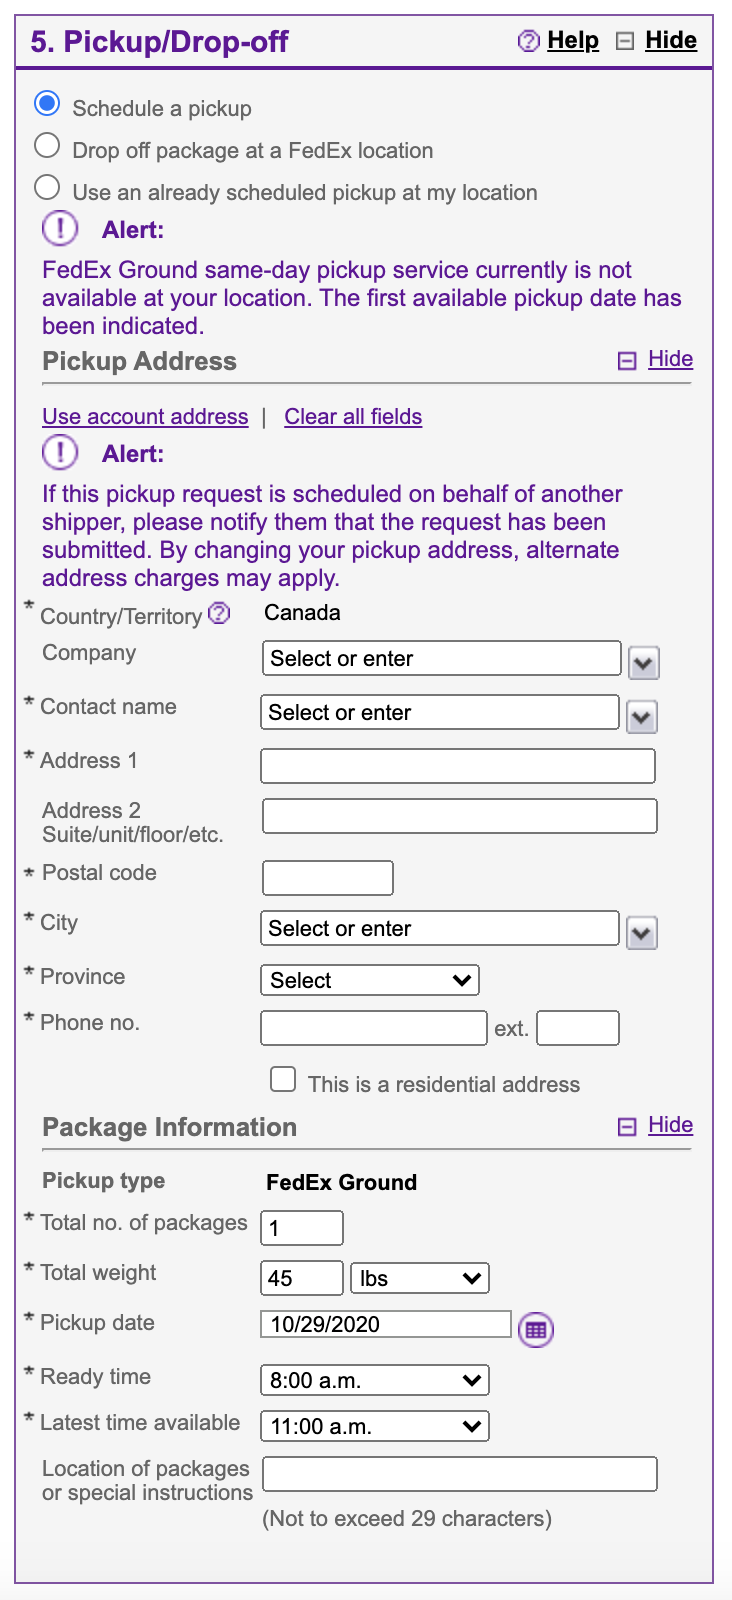Click the Use account address link
Image resolution: width=732 pixels, height=1600 pixels.
coord(145,417)
